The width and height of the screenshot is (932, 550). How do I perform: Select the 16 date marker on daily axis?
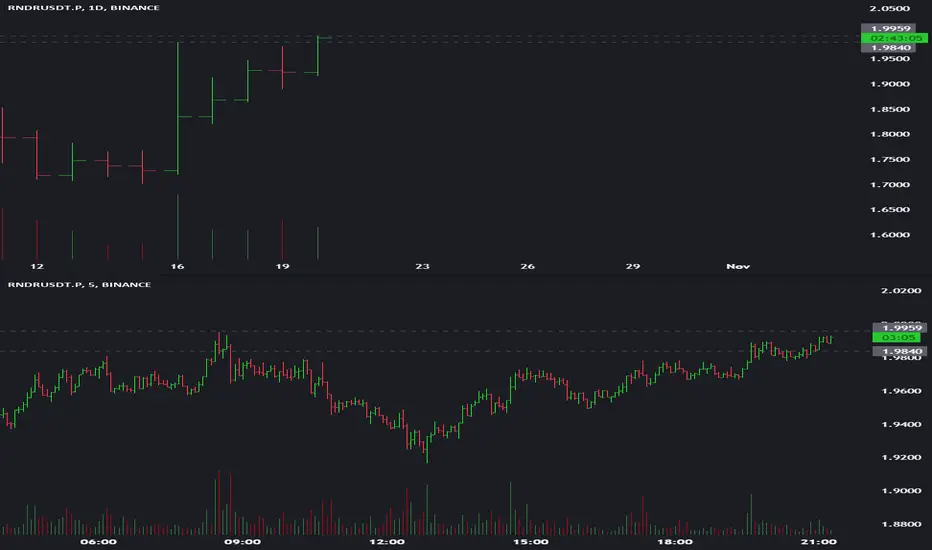177,266
